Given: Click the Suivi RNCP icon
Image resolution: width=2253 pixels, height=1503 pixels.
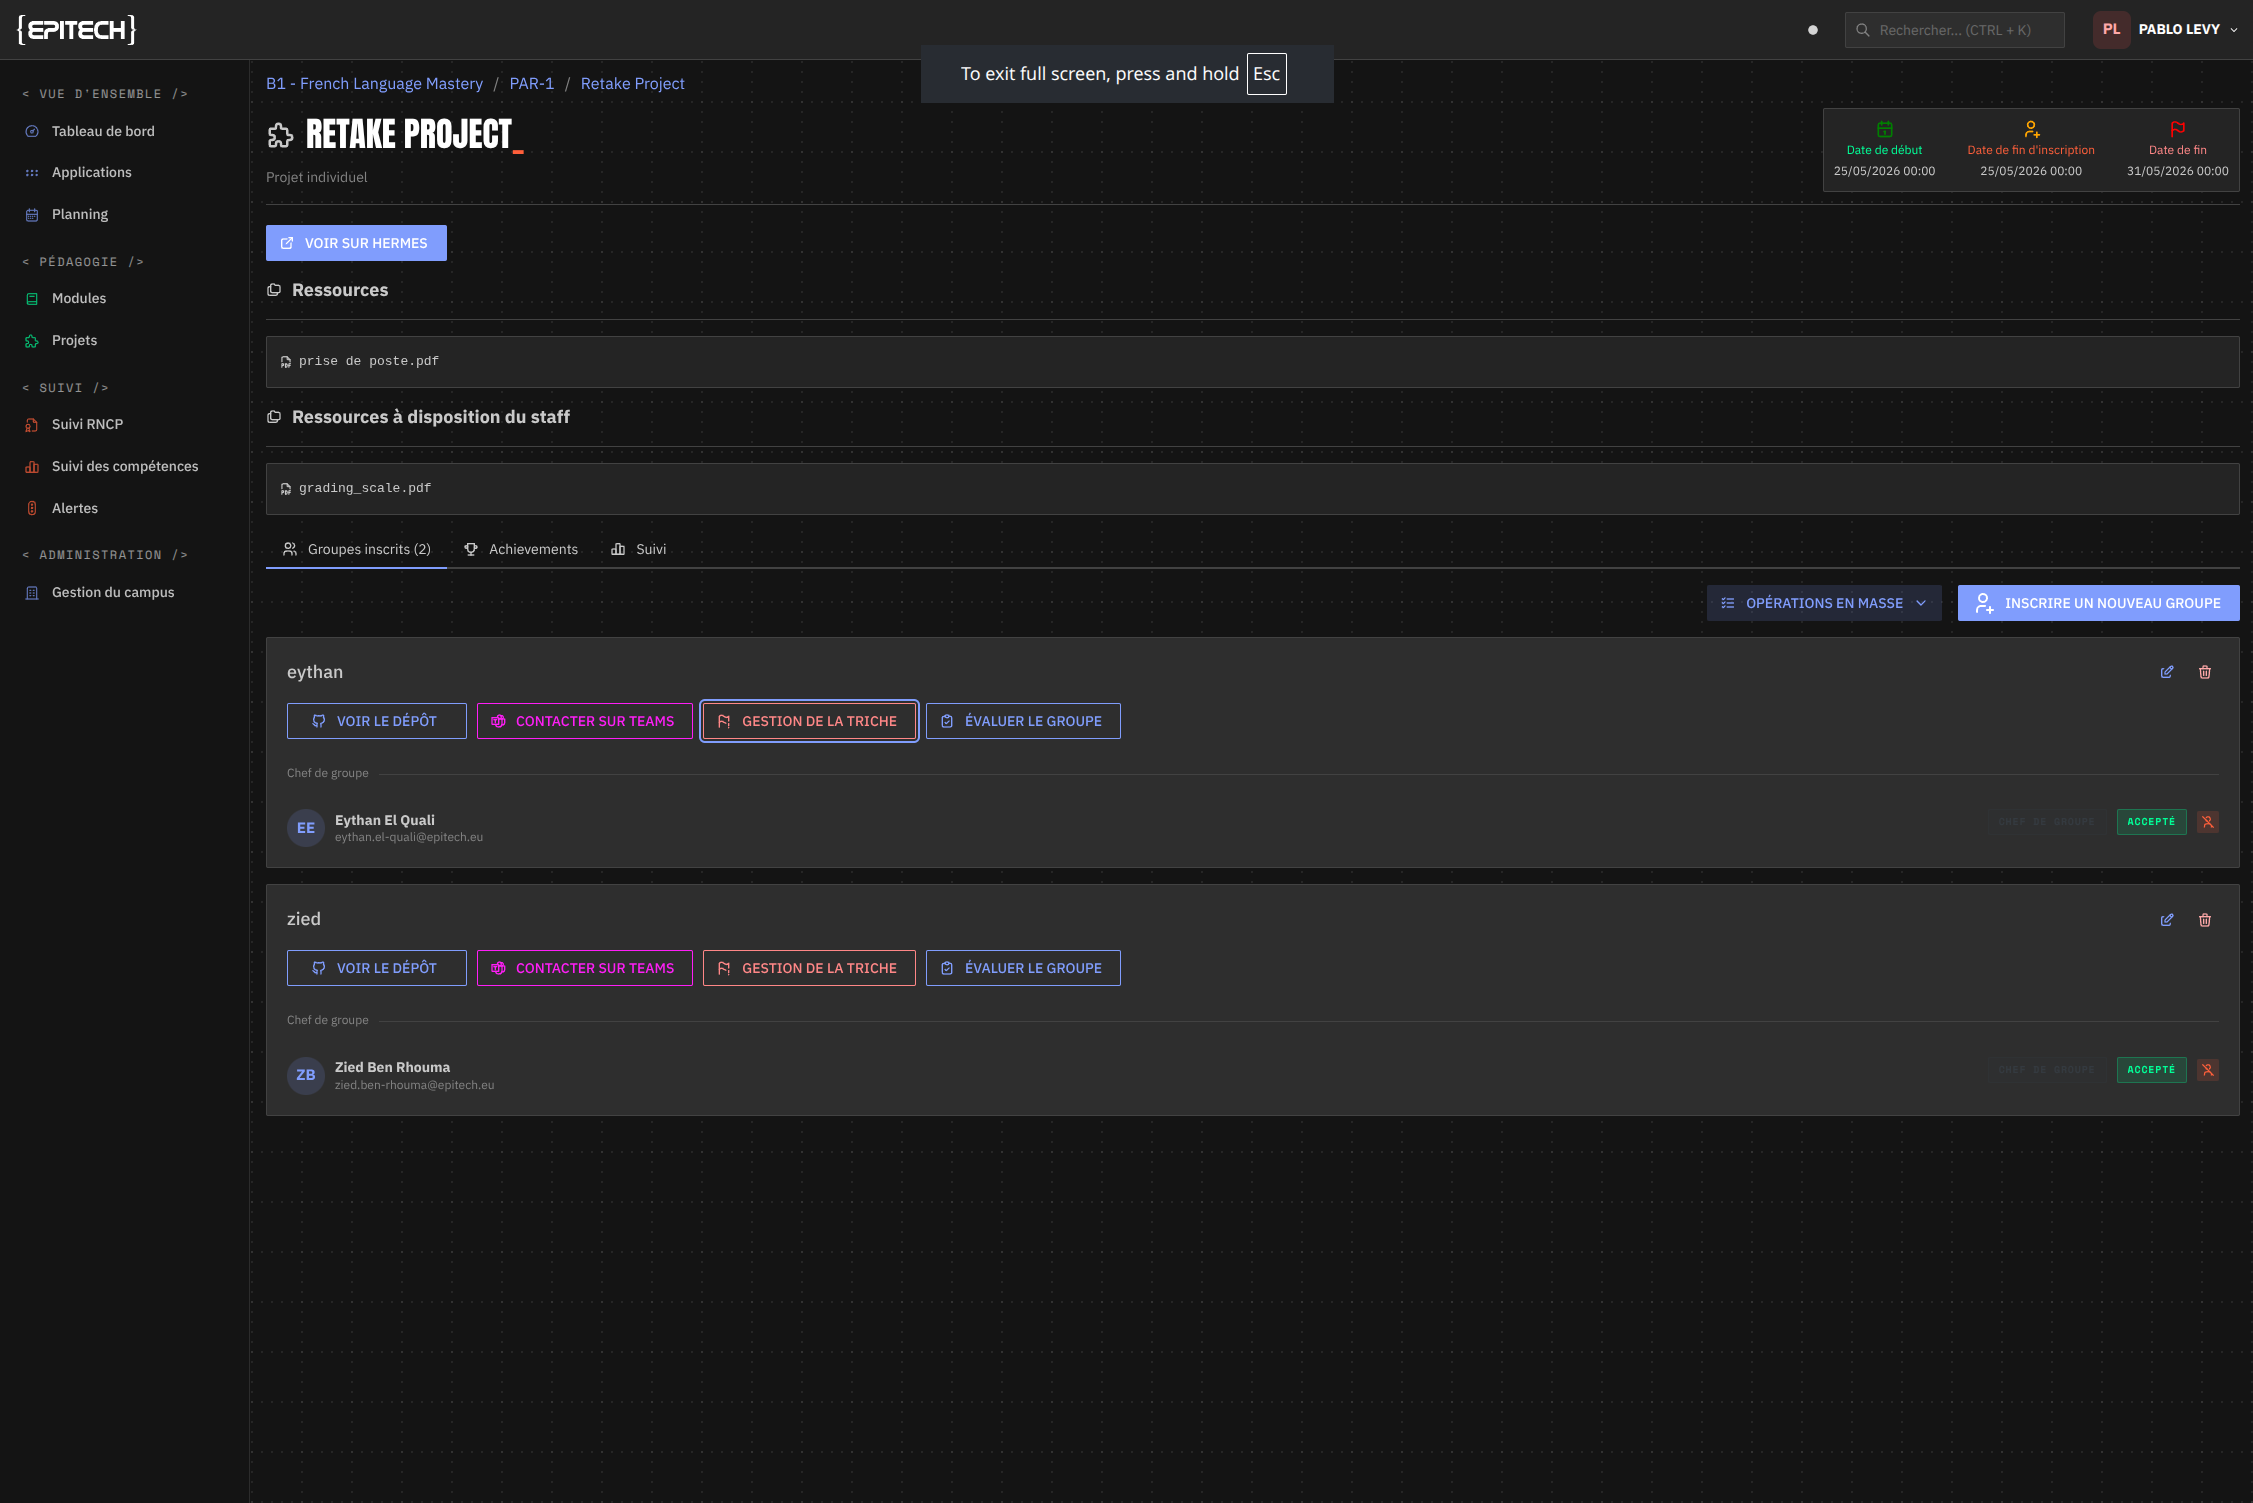Looking at the screenshot, I should coord(32,425).
